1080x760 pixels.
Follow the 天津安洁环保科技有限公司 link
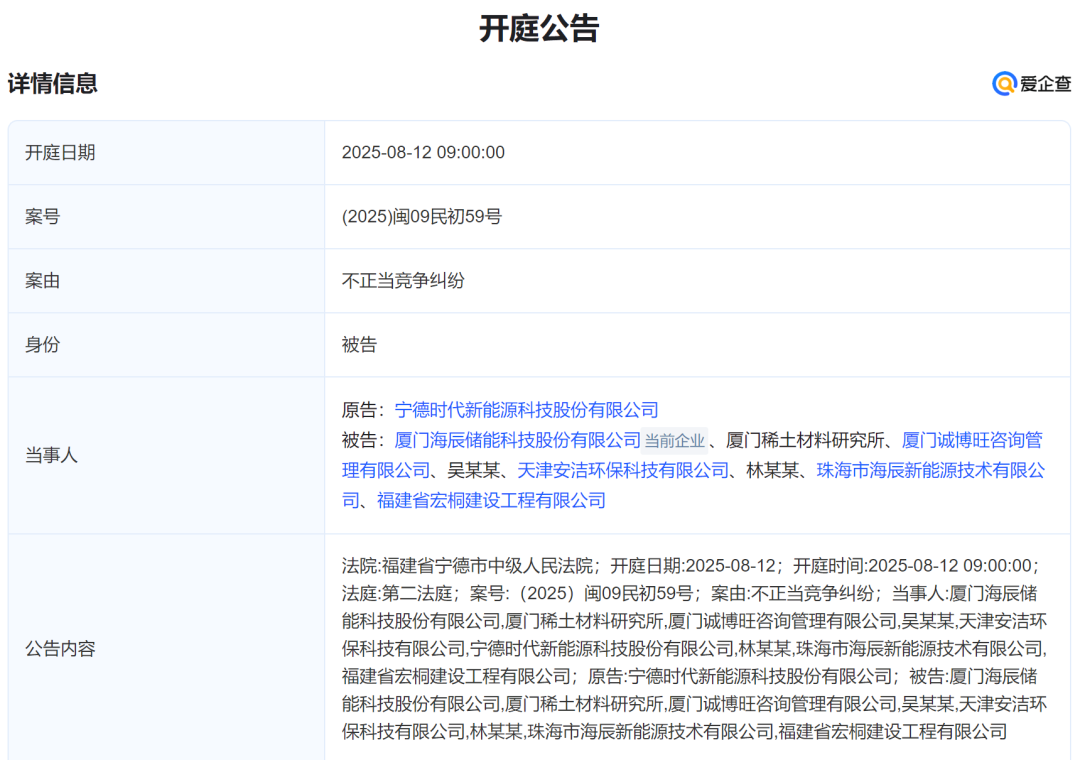pyautogui.click(x=622, y=470)
